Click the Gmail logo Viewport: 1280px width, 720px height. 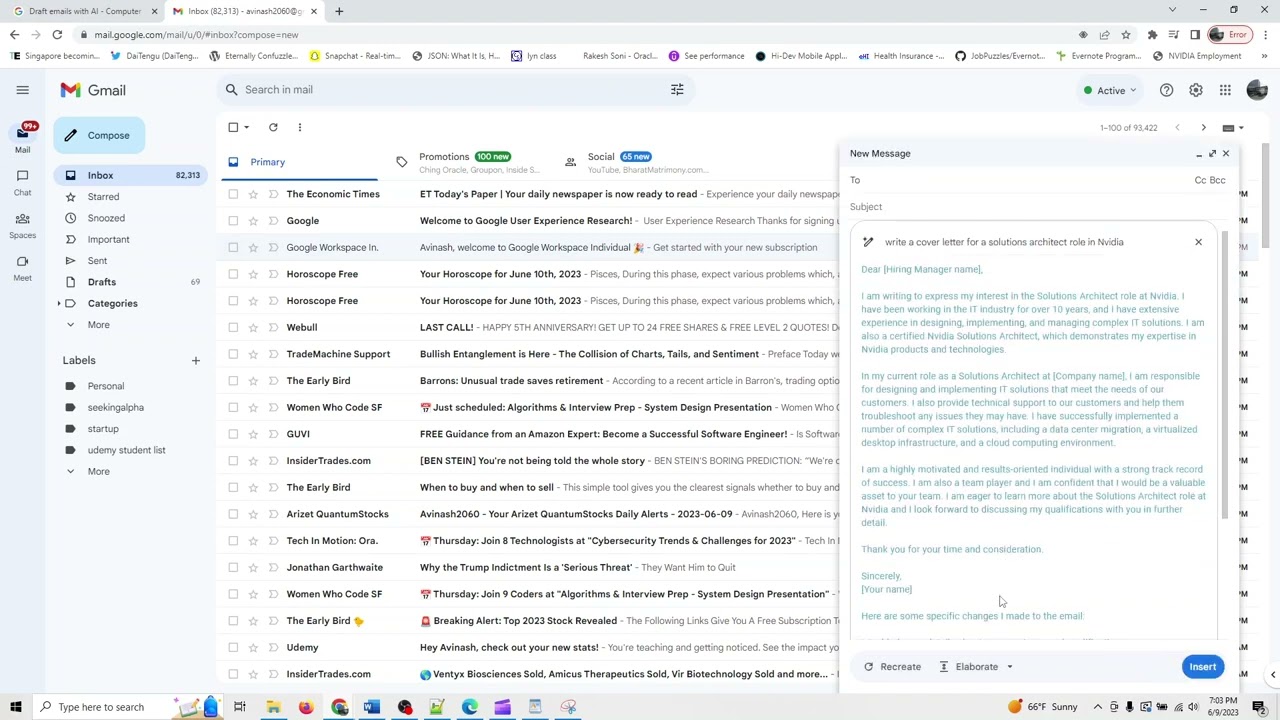tap(93, 90)
